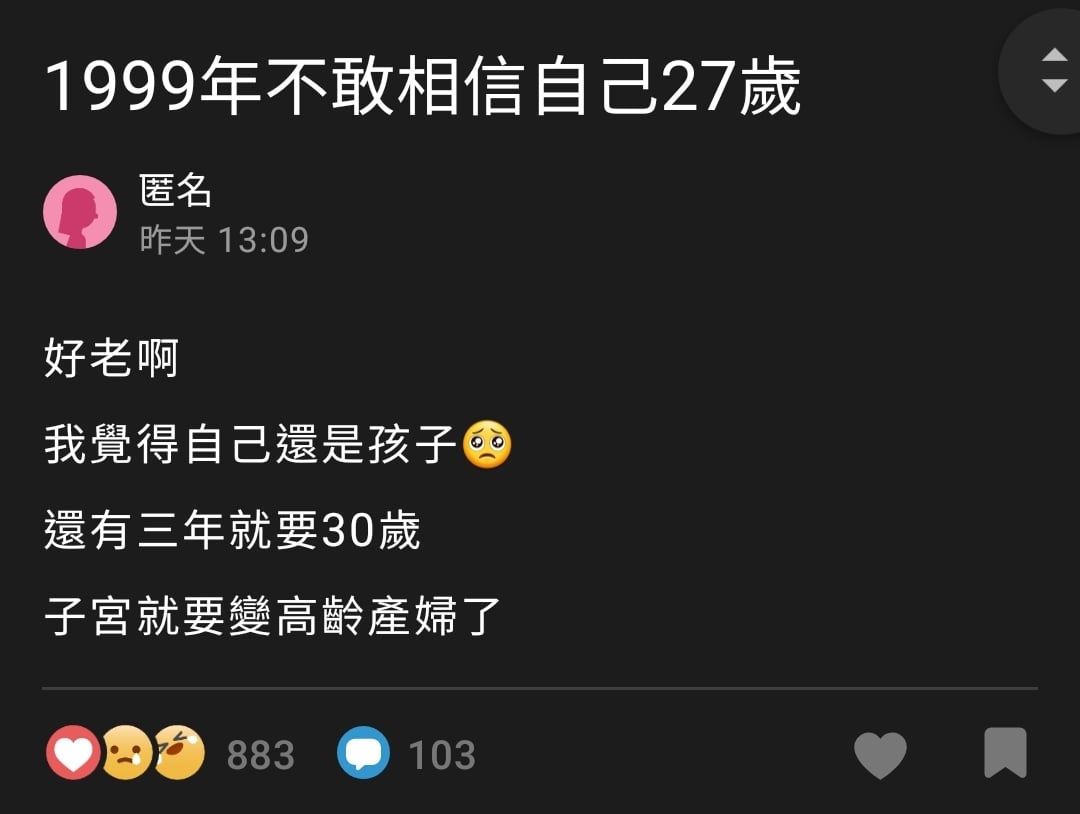Open the 103 comments count
The image size is (1080, 814).
[442, 755]
